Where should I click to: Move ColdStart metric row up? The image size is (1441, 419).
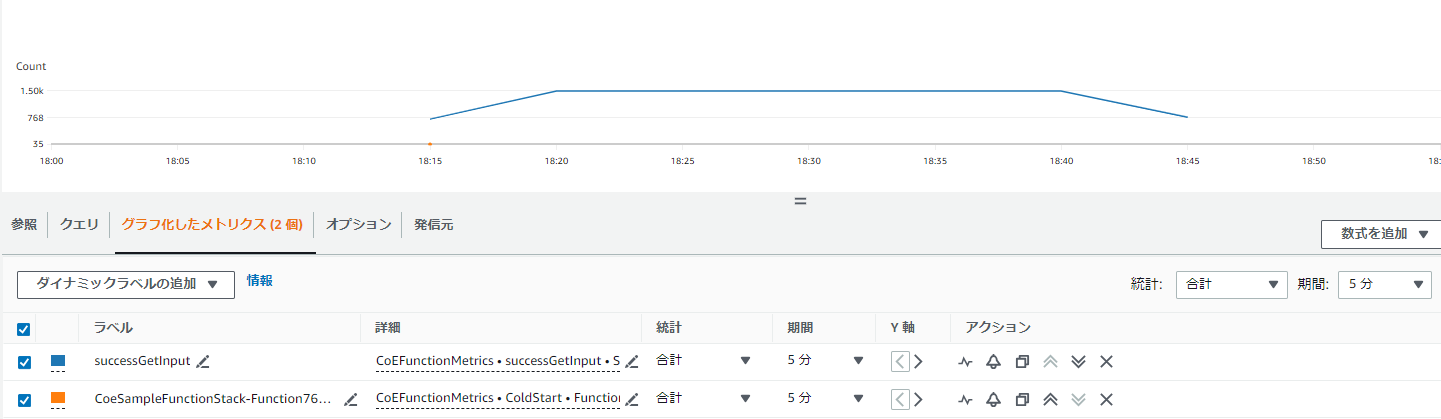click(1049, 399)
